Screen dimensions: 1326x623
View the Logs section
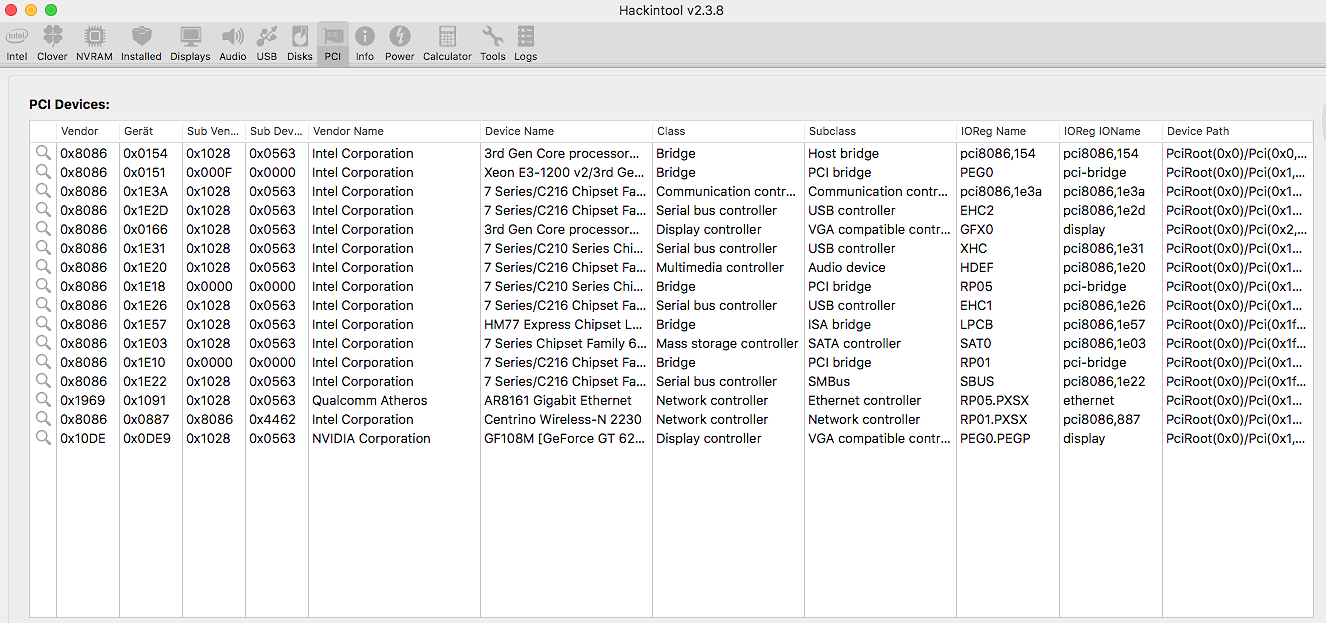click(526, 45)
